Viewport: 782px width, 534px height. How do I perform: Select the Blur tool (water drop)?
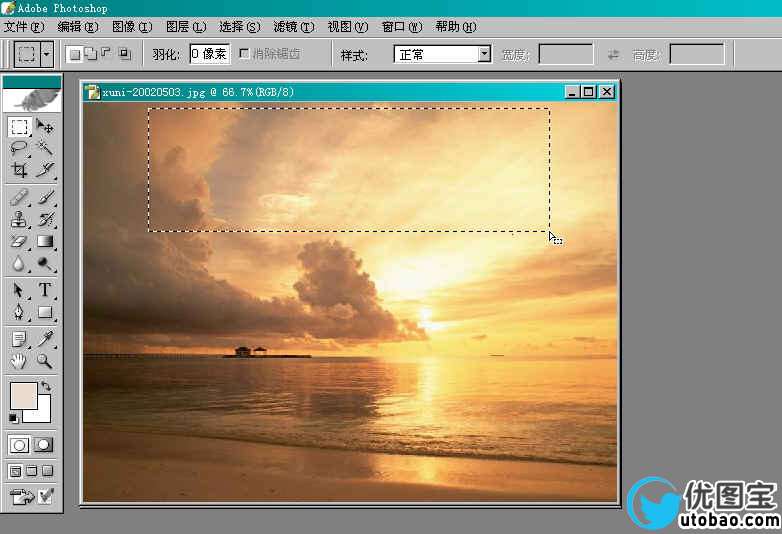coord(19,263)
